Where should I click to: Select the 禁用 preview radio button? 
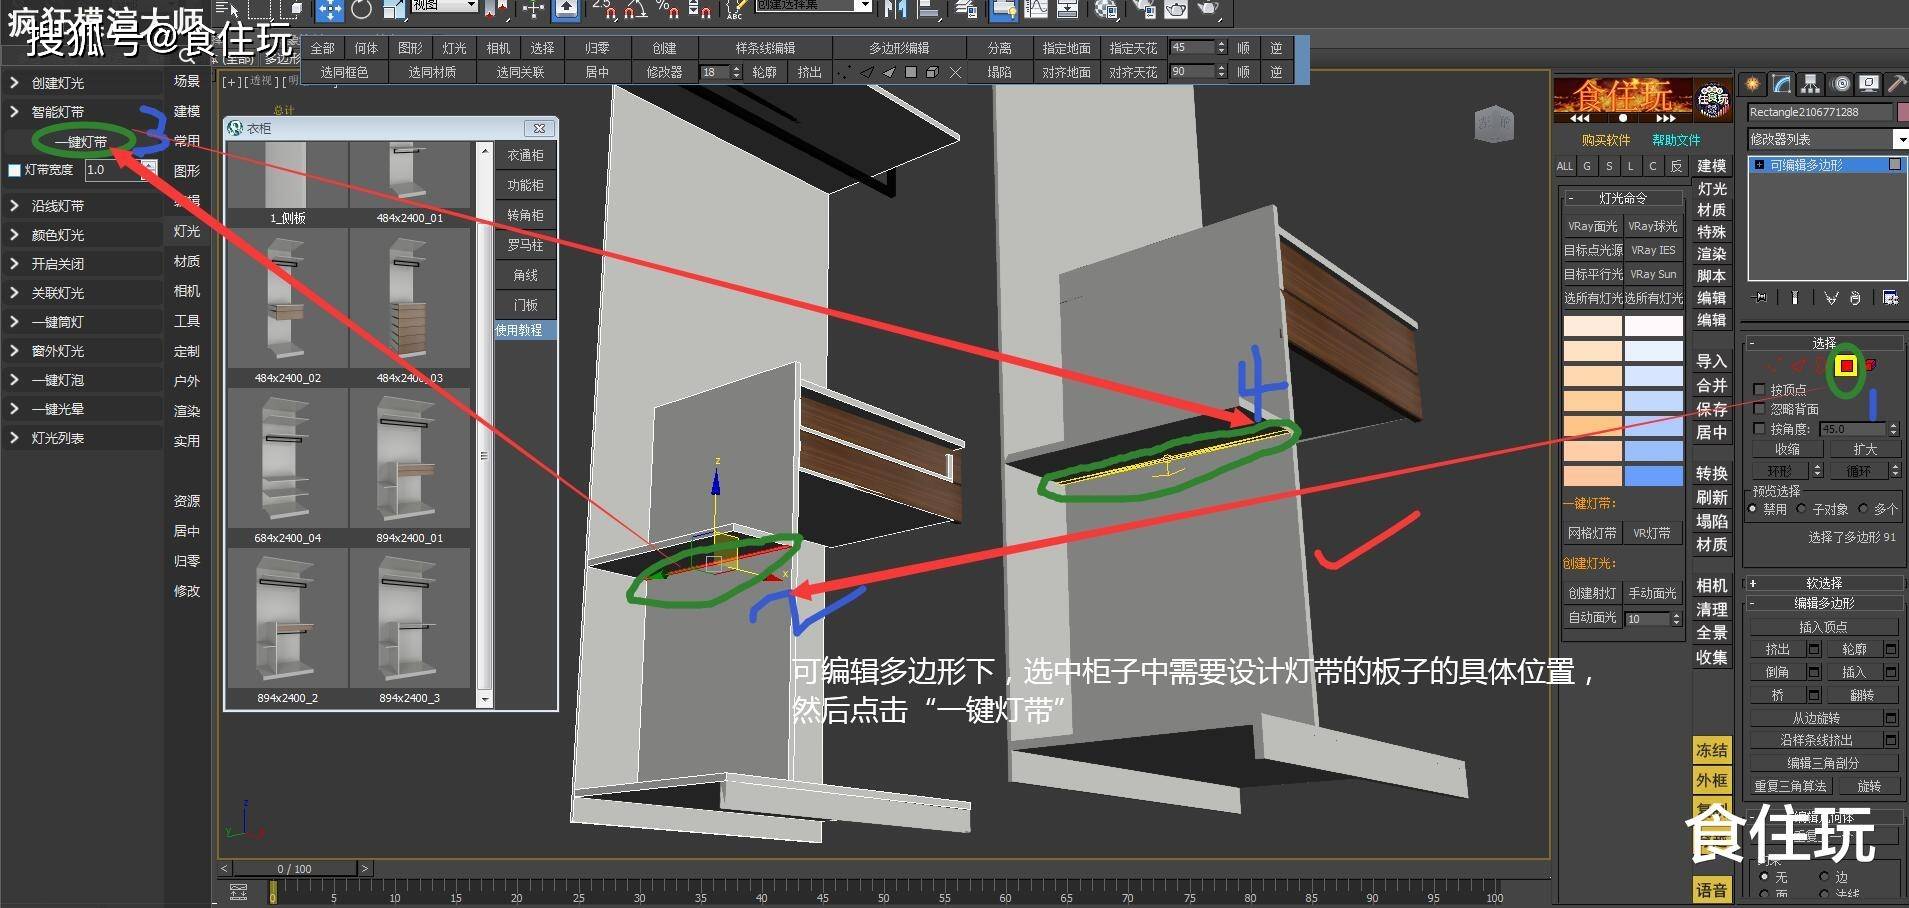[x=1753, y=509]
